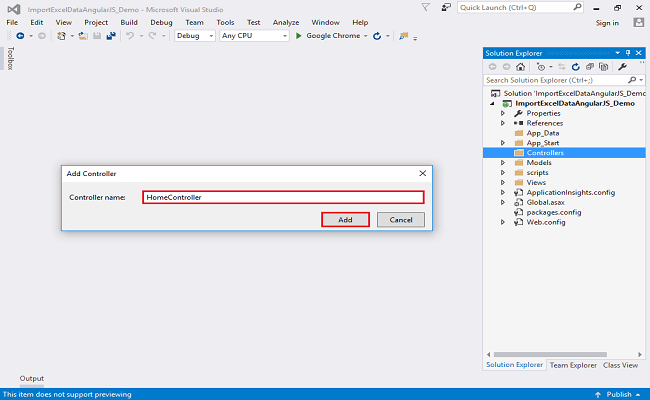Open the Tools menu
The width and height of the screenshot is (650, 400).
point(225,22)
